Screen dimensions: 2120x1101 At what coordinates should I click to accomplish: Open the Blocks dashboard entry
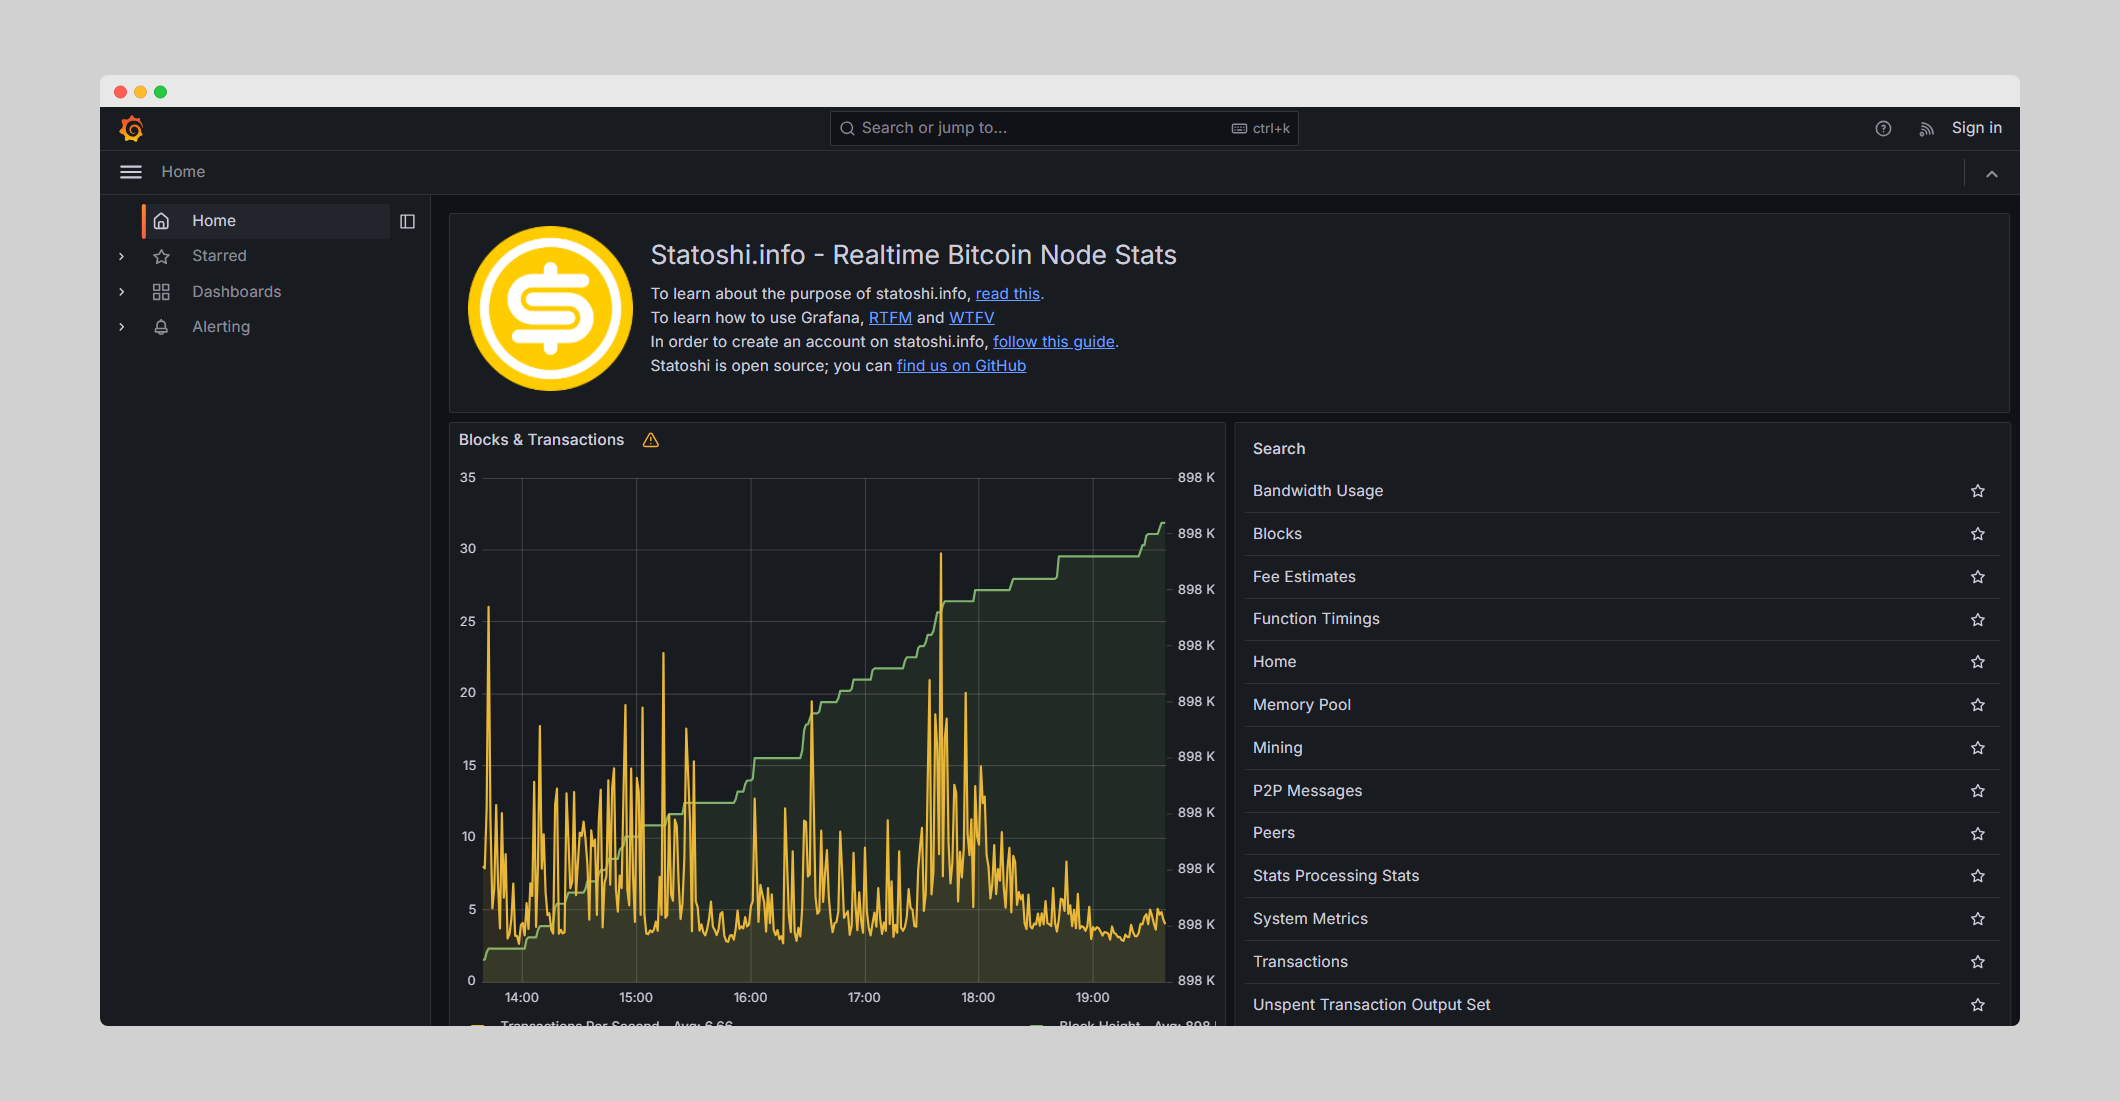pyautogui.click(x=1277, y=534)
